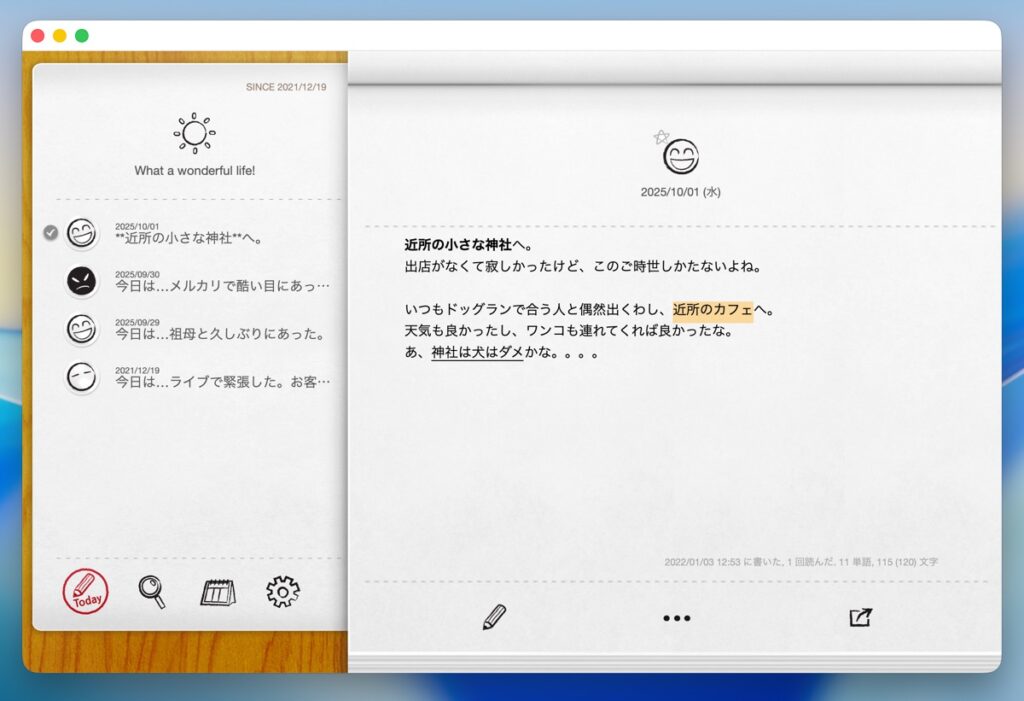Open the three-dots more options menu
1024x701 pixels.
coord(677,618)
